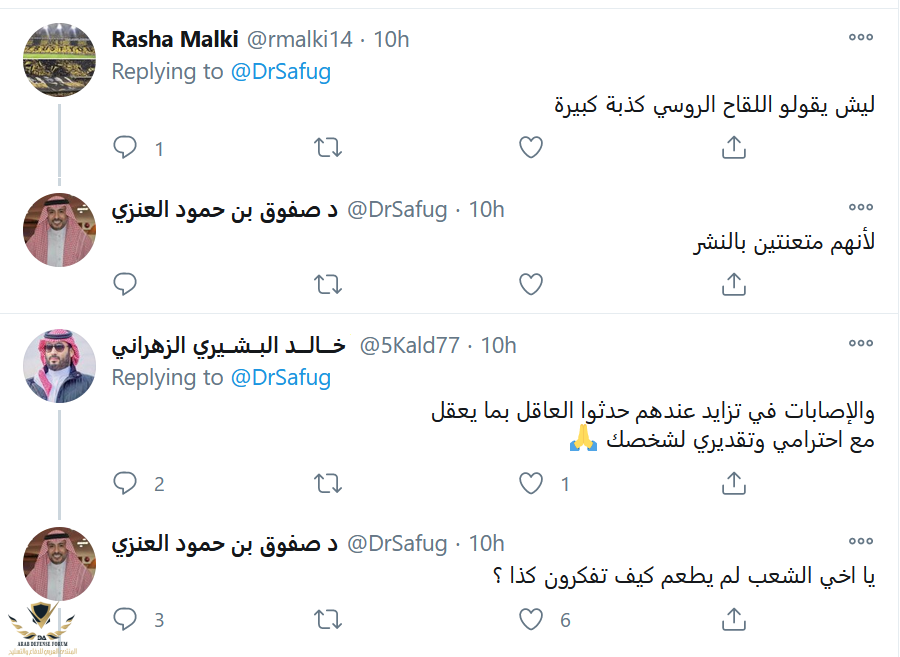The image size is (900, 657).
Task: Share the last DrSafug tweet
Action: pyautogui.click(x=733, y=620)
